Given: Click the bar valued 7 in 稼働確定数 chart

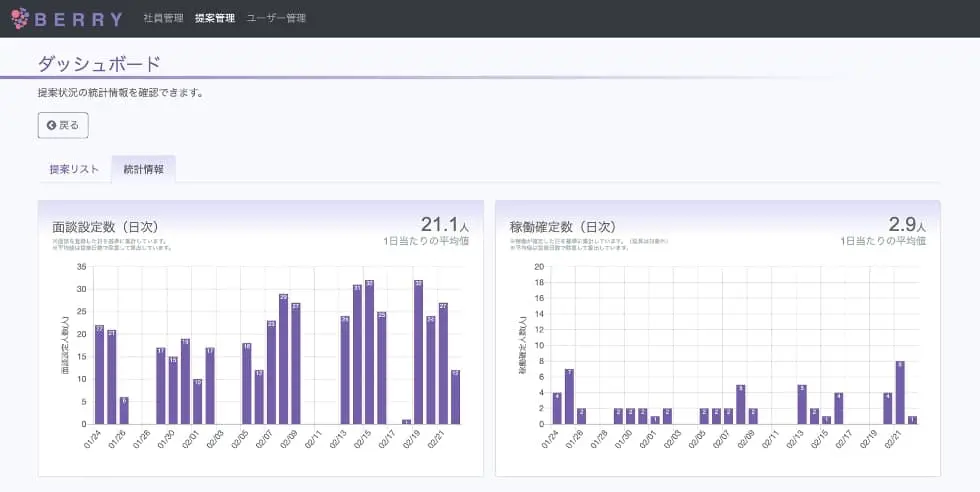Looking at the screenshot, I should [x=569, y=396].
